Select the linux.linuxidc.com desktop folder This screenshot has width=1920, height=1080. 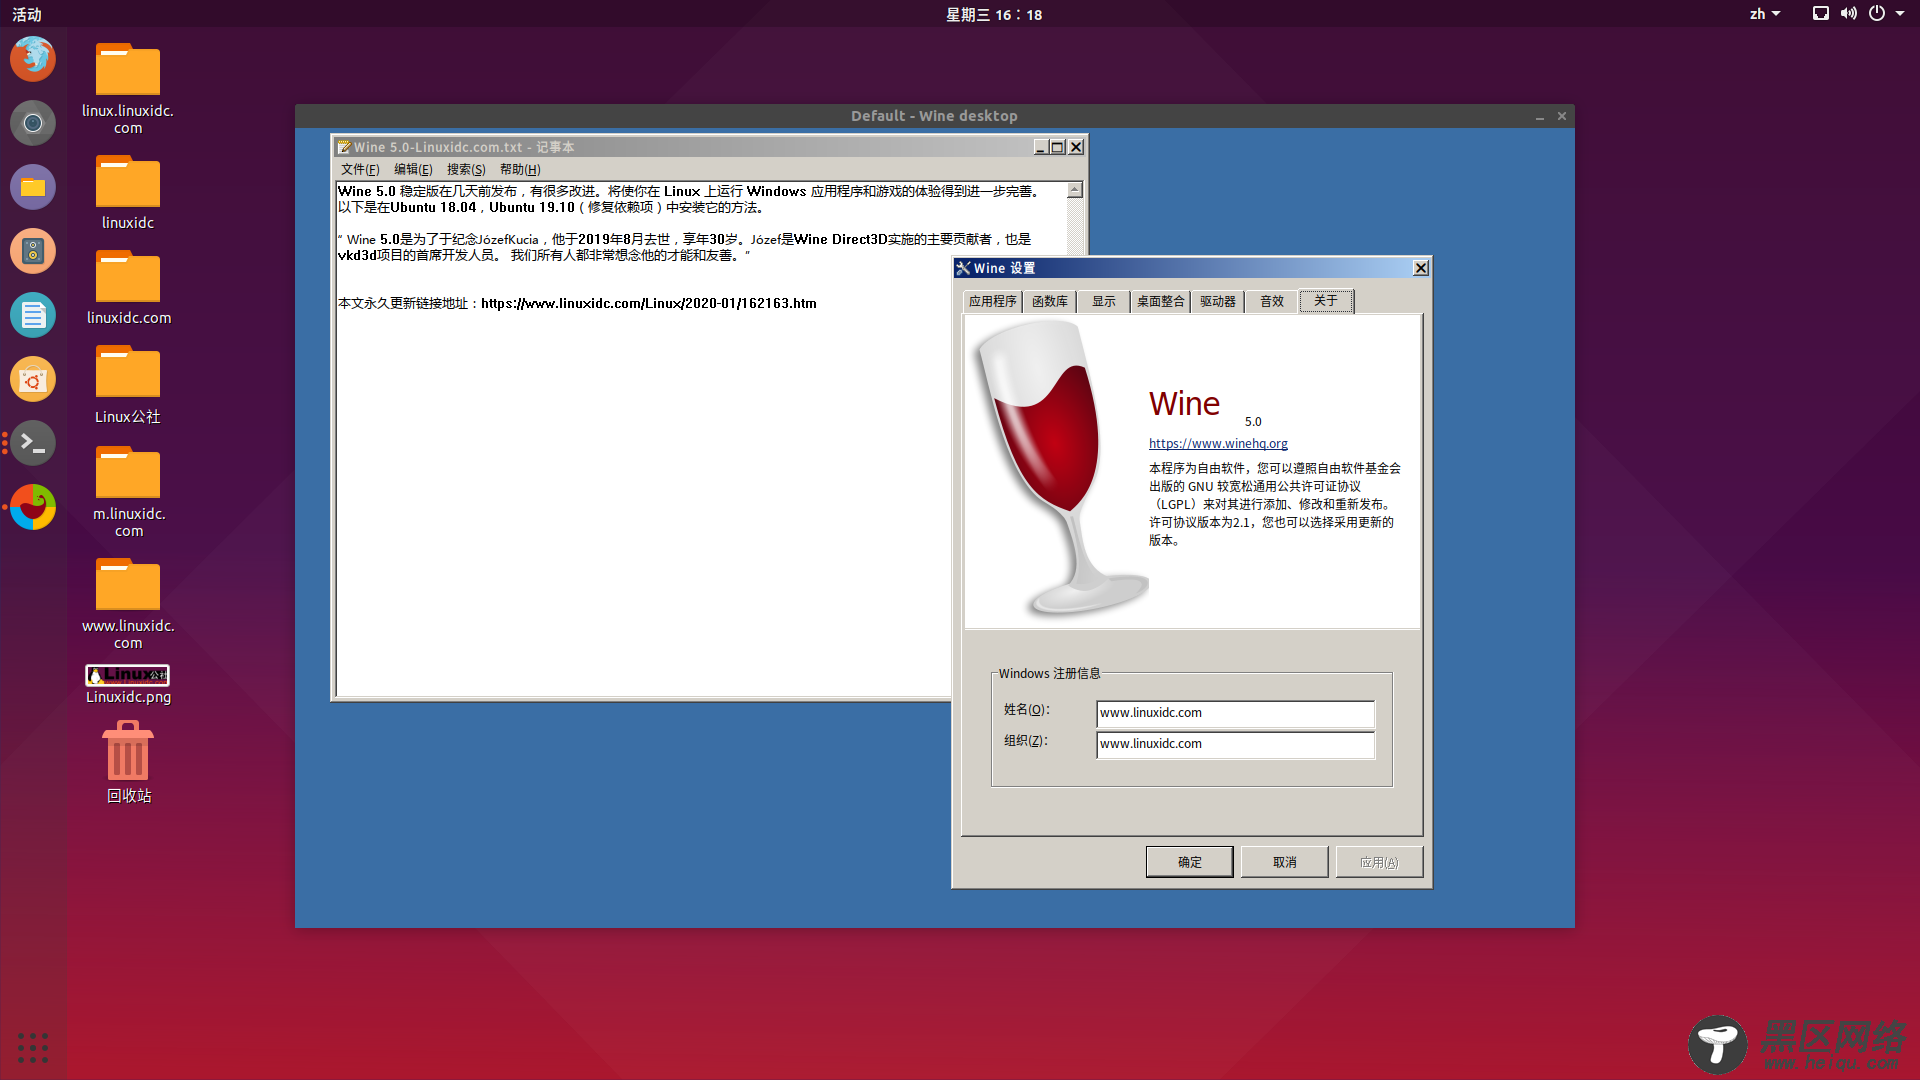point(128,89)
